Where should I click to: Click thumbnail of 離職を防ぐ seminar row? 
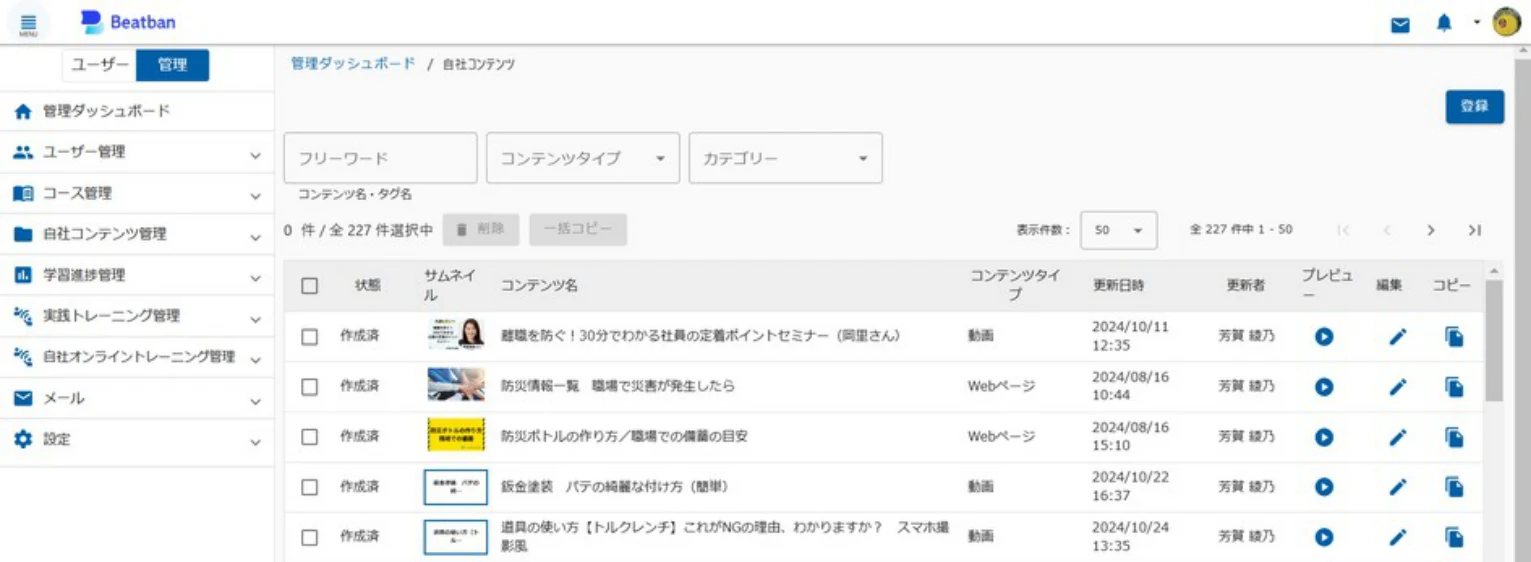pos(456,336)
